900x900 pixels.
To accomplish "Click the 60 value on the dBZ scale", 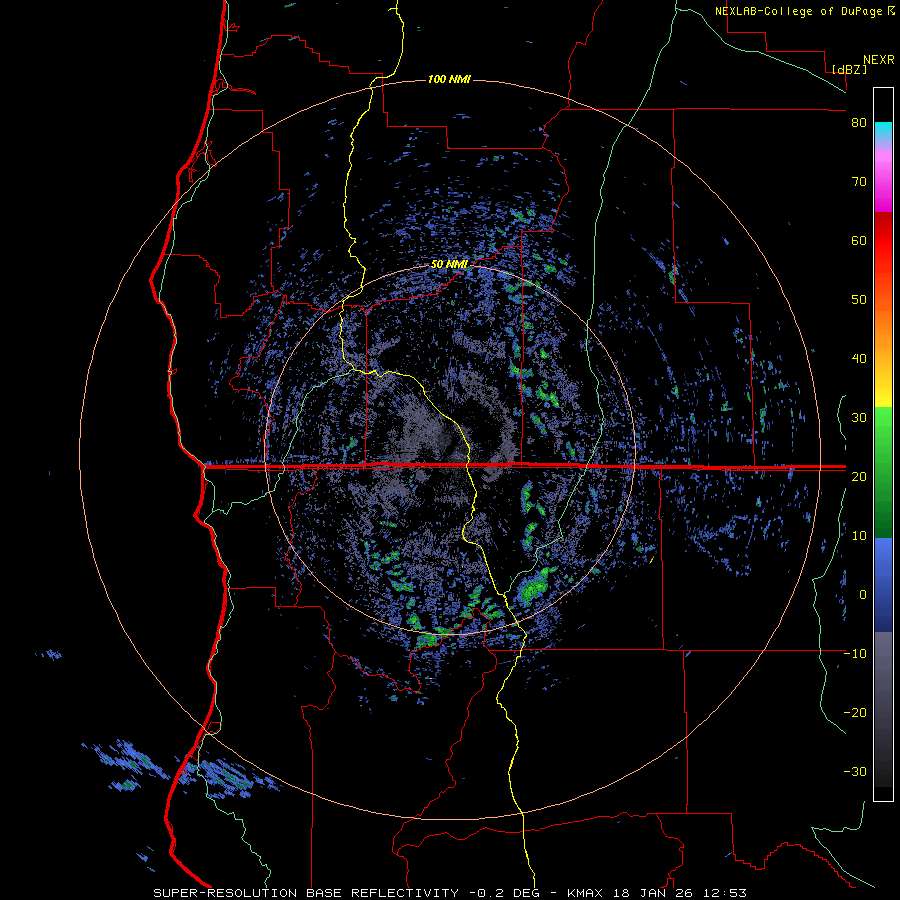I will pyautogui.click(x=859, y=240).
